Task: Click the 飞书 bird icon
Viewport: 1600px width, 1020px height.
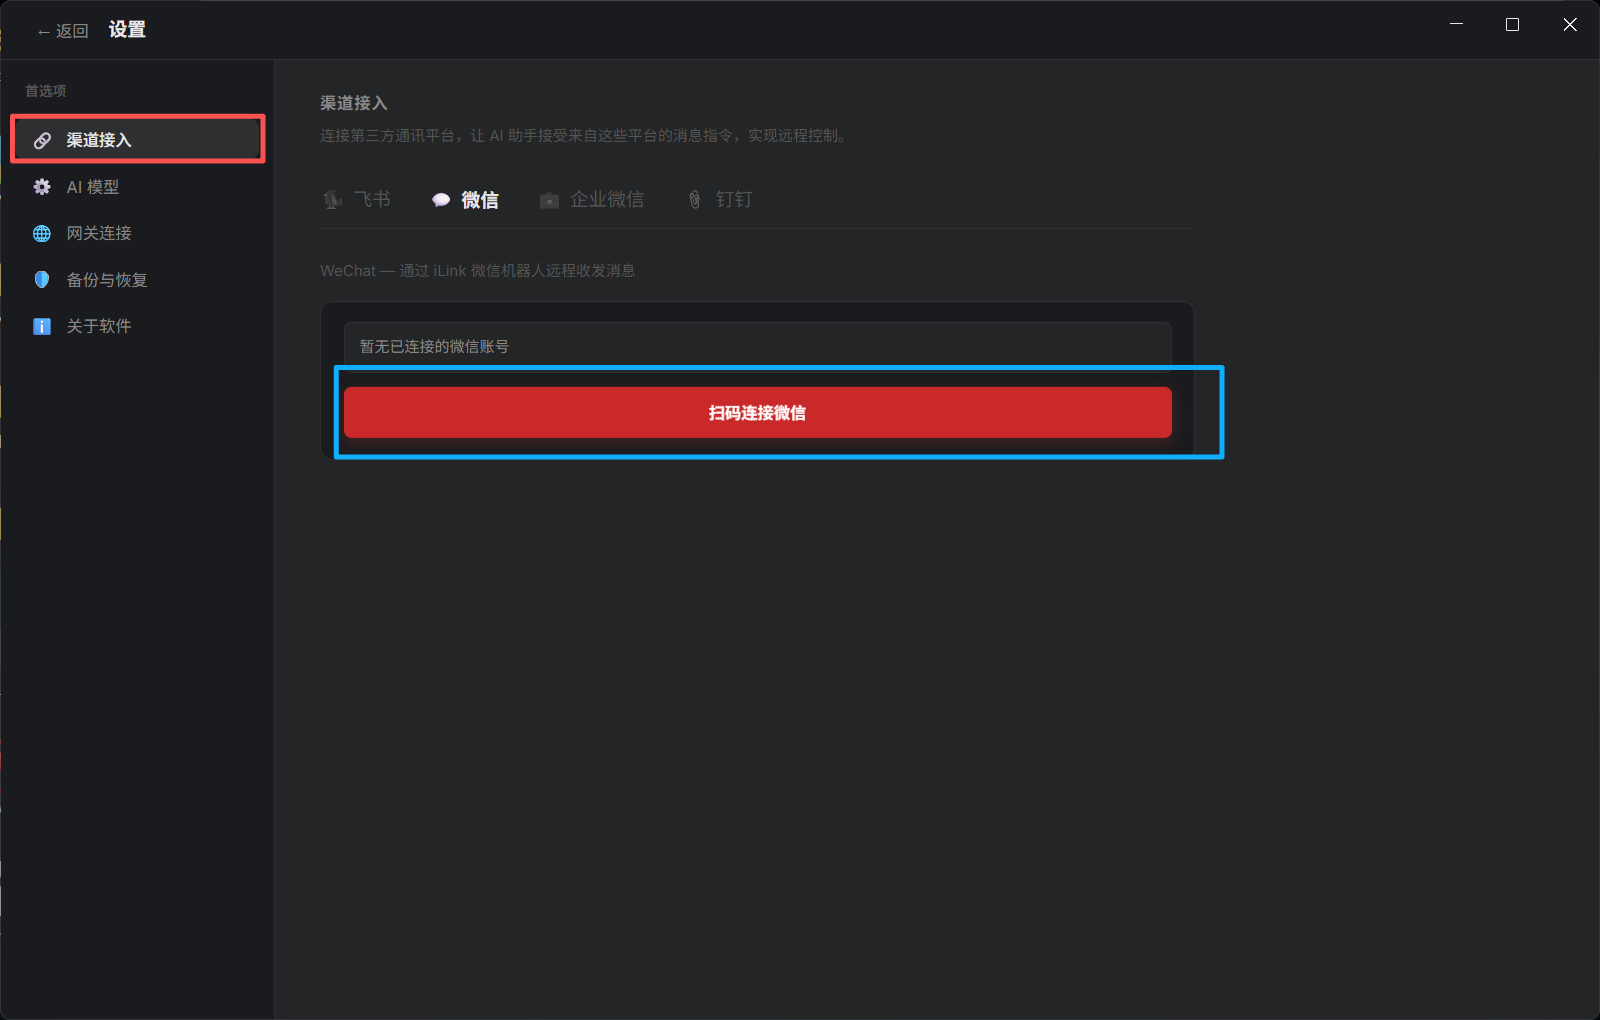Action: [x=333, y=200]
